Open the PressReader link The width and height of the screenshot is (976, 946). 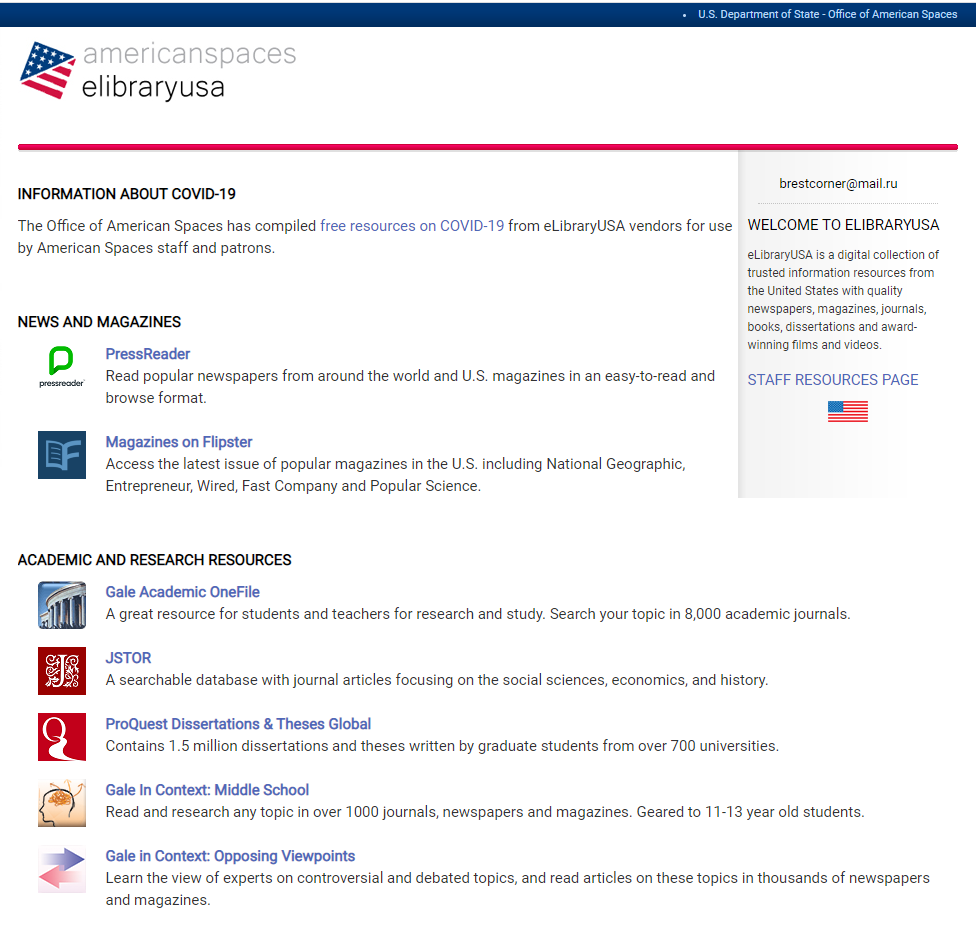pos(148,354)
